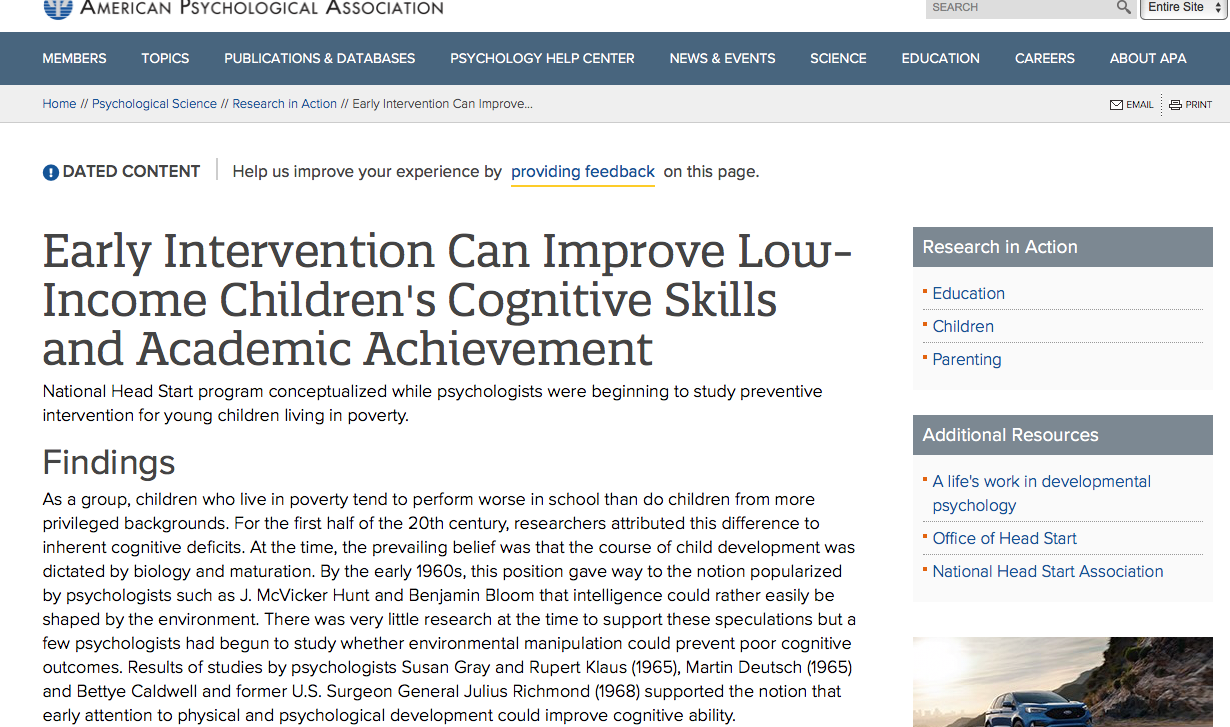Go to the Careers menu
The height and width of the screenshot is (727, 1230).
point(1044,58)
